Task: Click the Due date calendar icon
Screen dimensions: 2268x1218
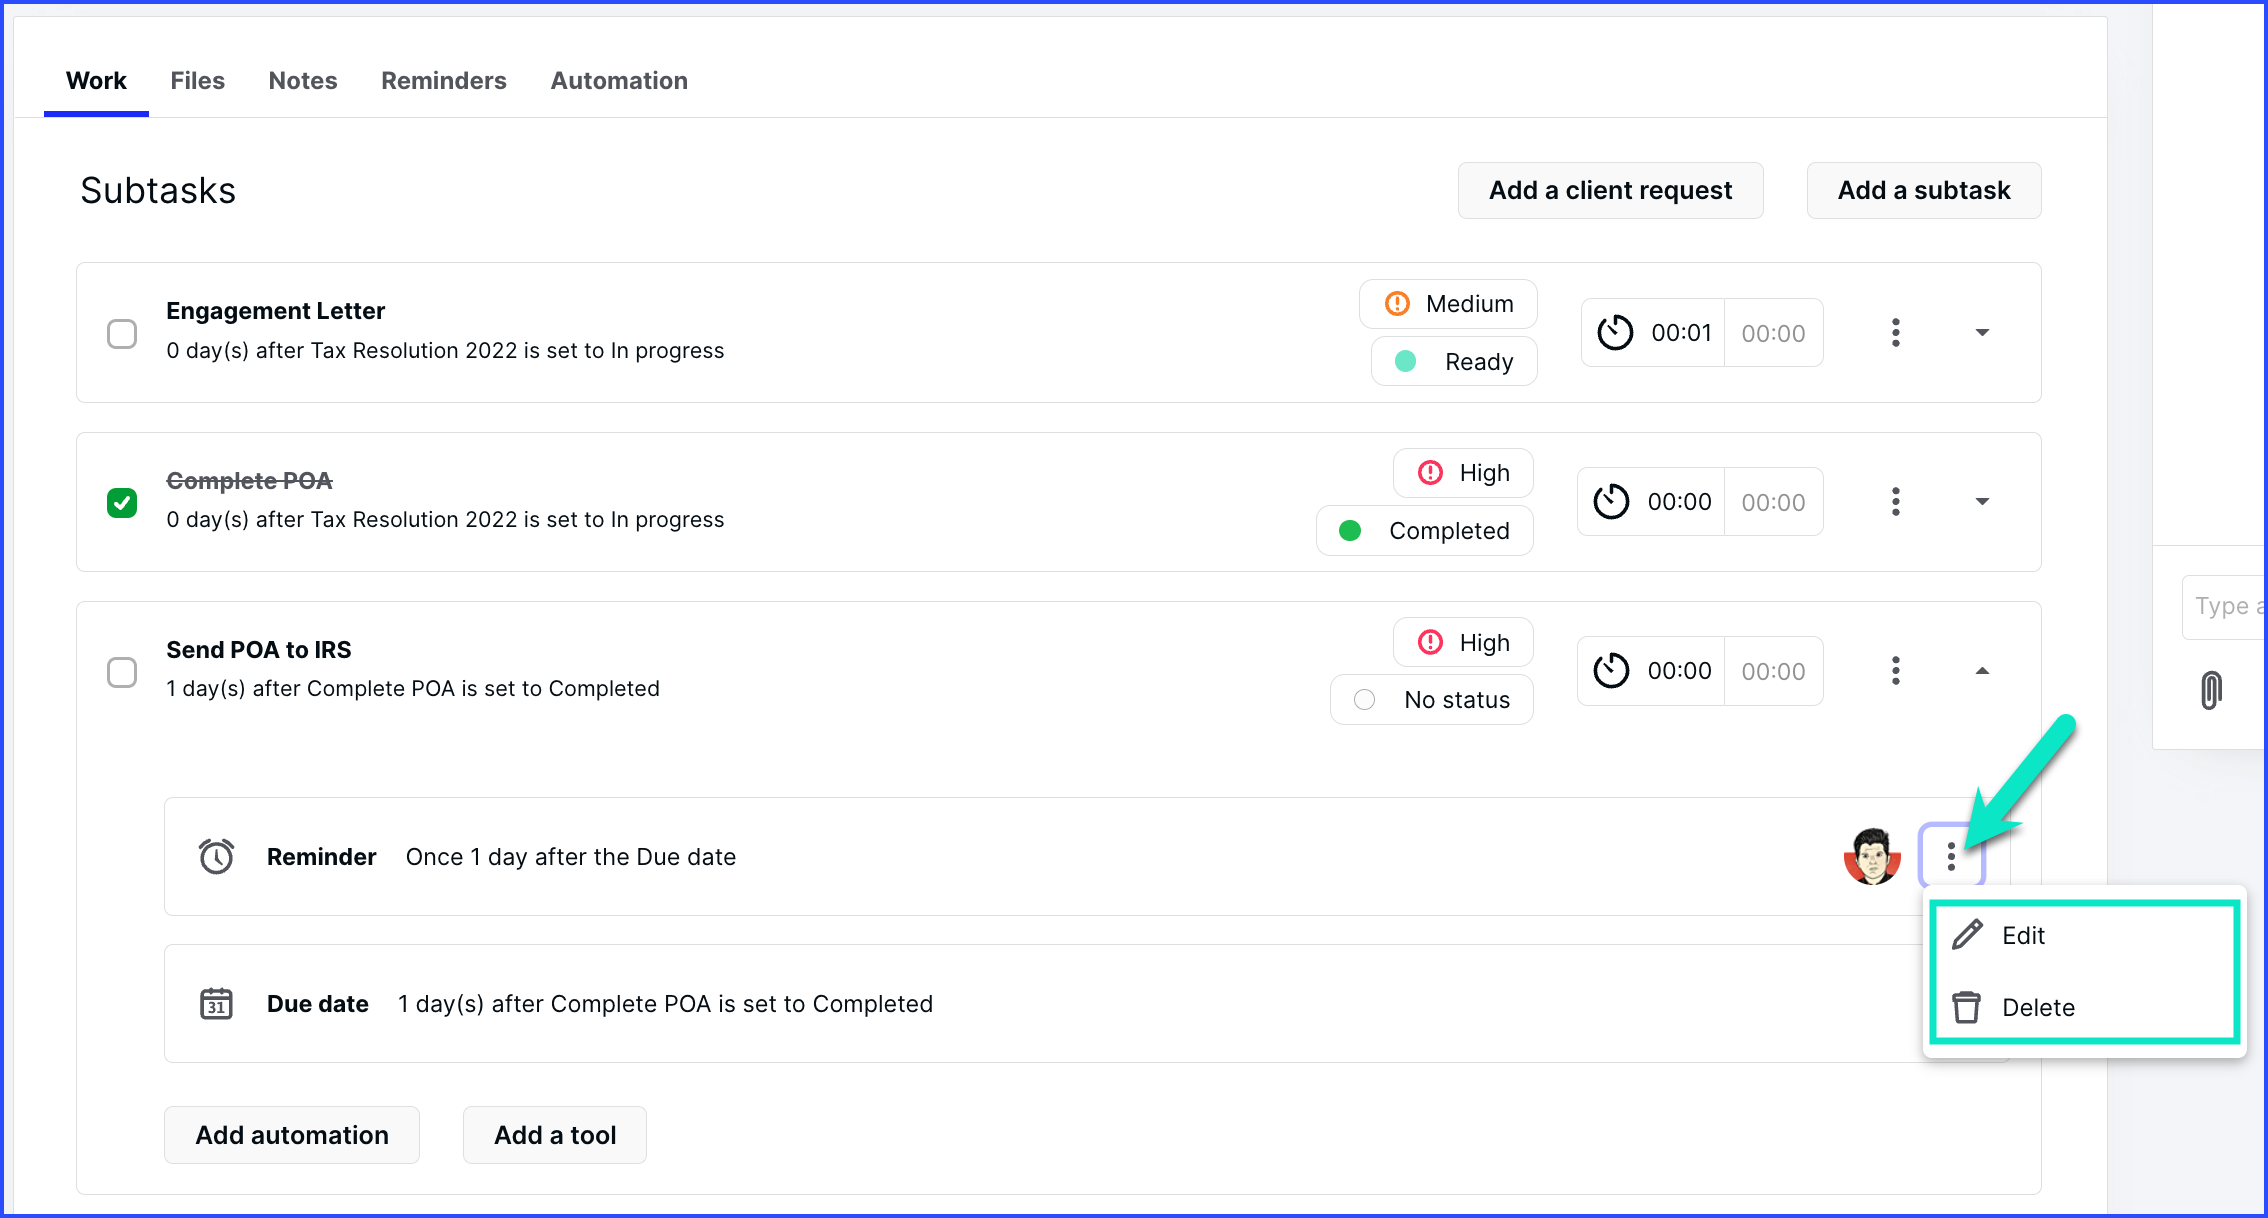Action: [x=216, y=1003]
